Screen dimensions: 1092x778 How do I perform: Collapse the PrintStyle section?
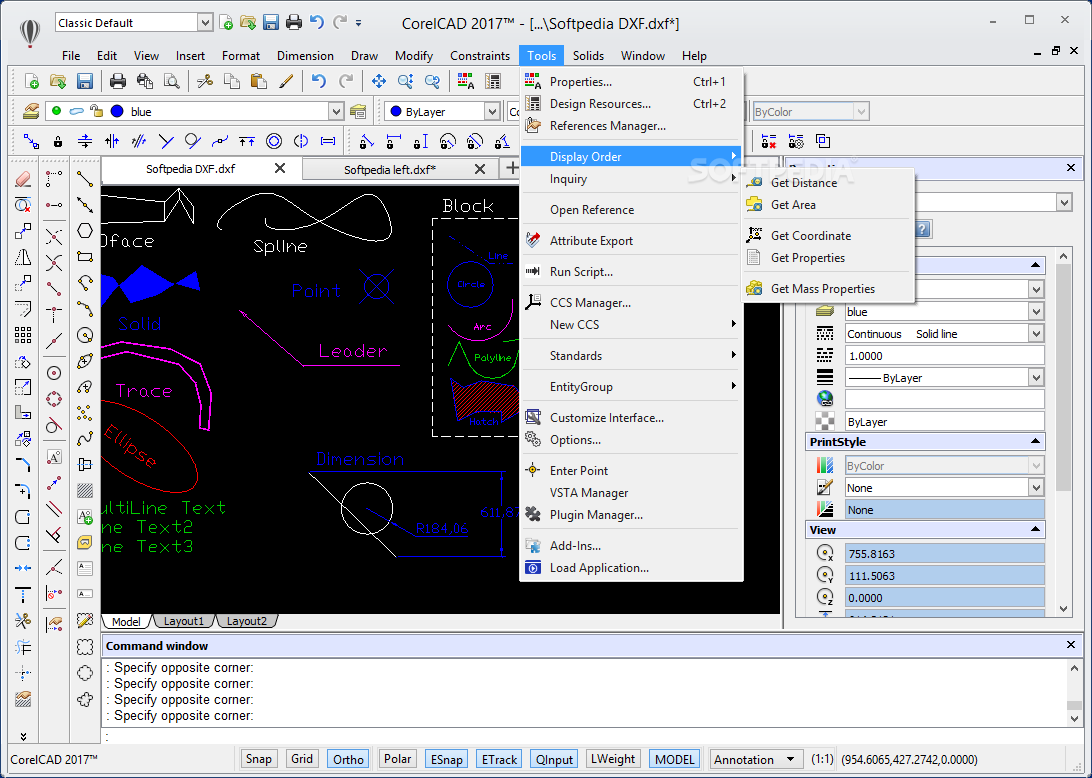click(1035, 442)
